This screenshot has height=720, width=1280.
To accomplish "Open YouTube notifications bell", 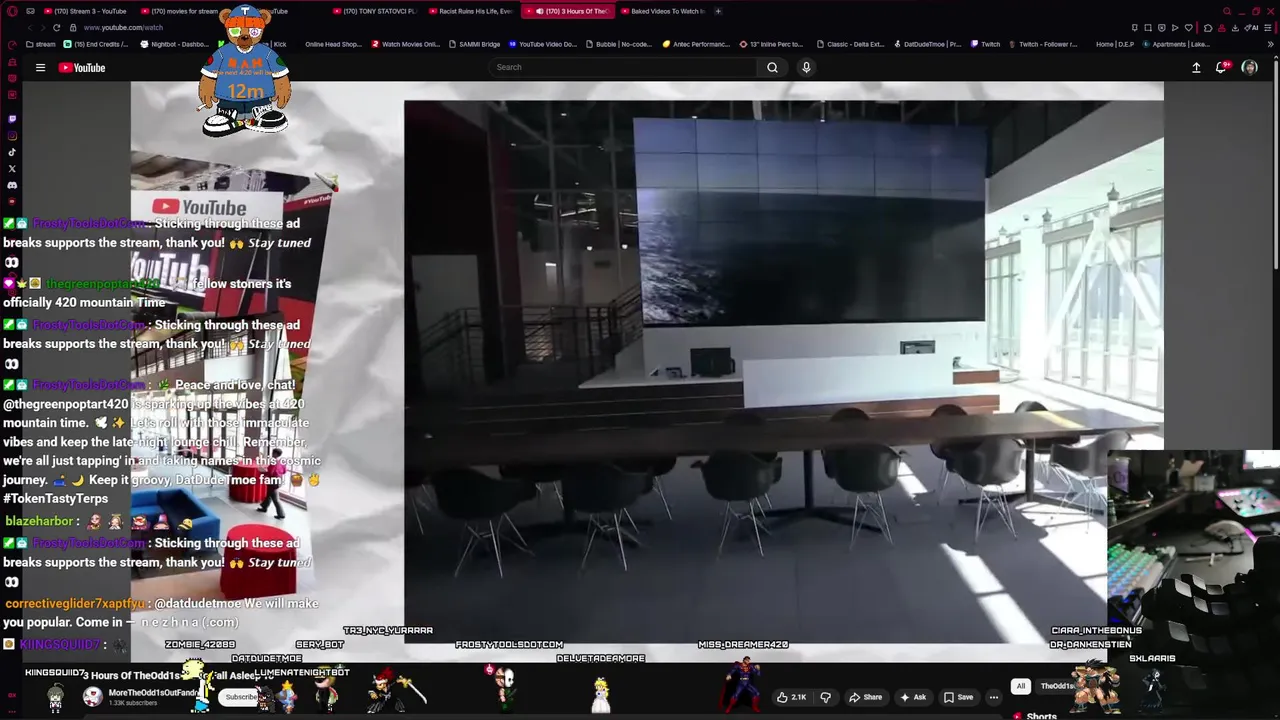I will pos(1221,68).
